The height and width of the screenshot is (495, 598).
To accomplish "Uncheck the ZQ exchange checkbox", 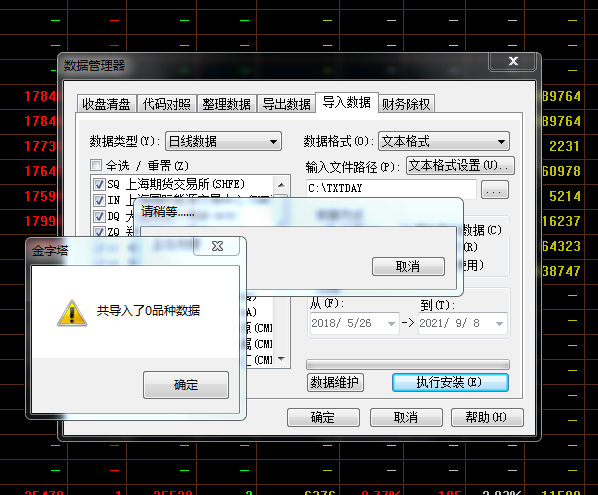I will tap(99, 231).
